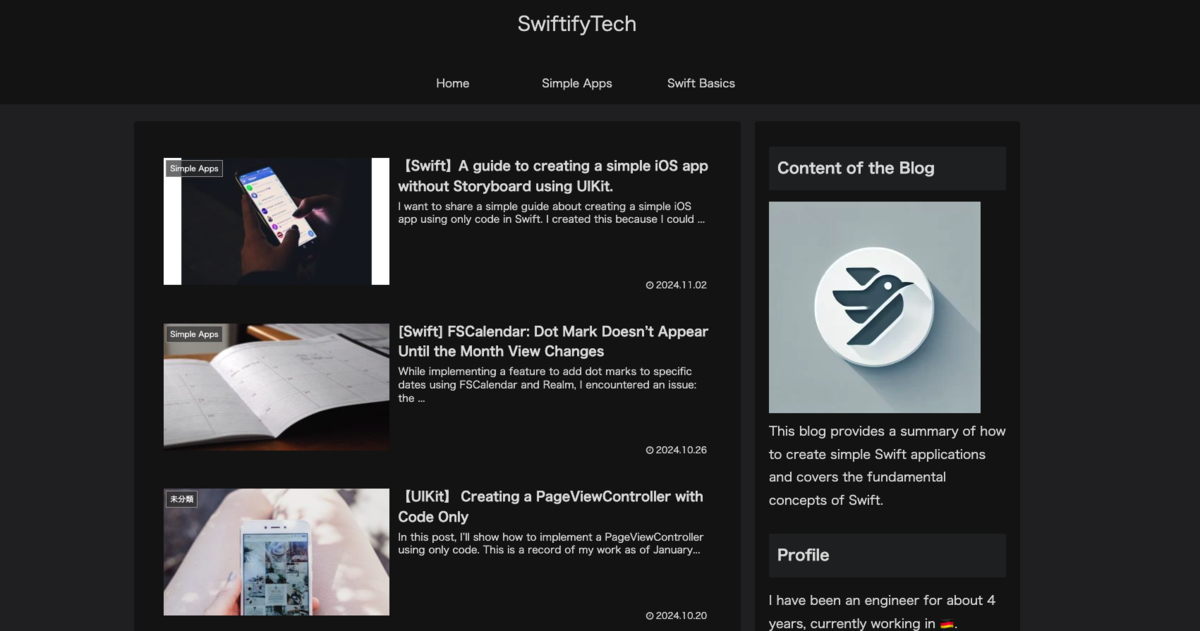Click the bird logo image in sidebar
This screenshot has width=1200, height=631.
click(x=874, y=307)
